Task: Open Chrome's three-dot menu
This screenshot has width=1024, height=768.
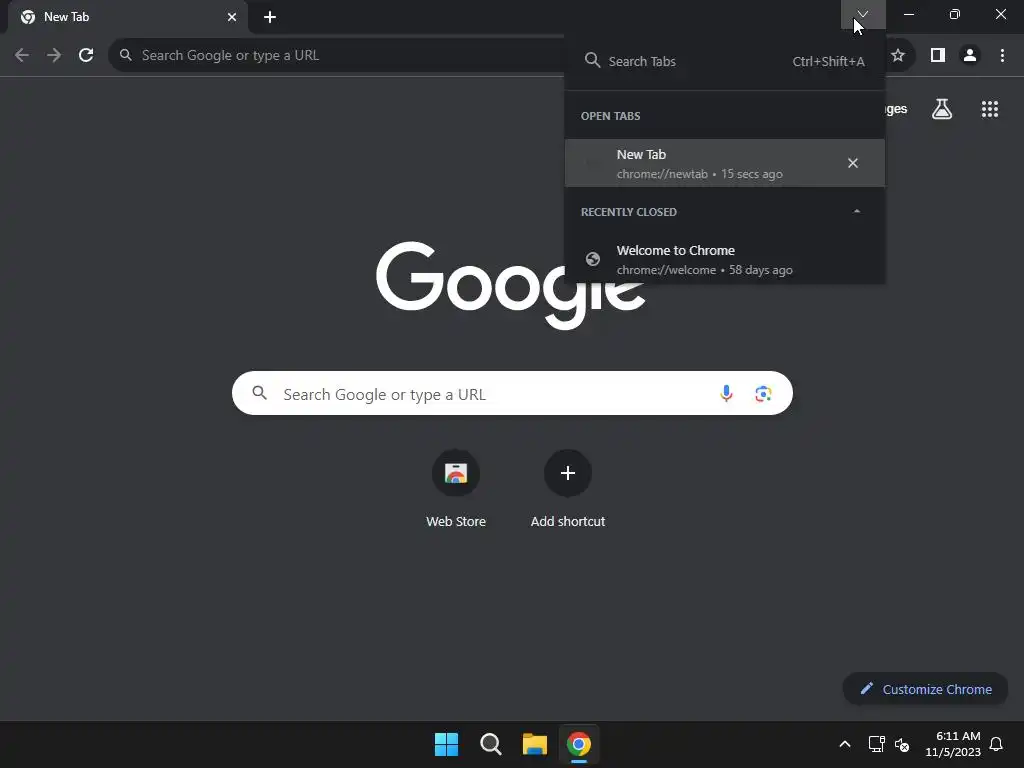Action: point(1002,56)
